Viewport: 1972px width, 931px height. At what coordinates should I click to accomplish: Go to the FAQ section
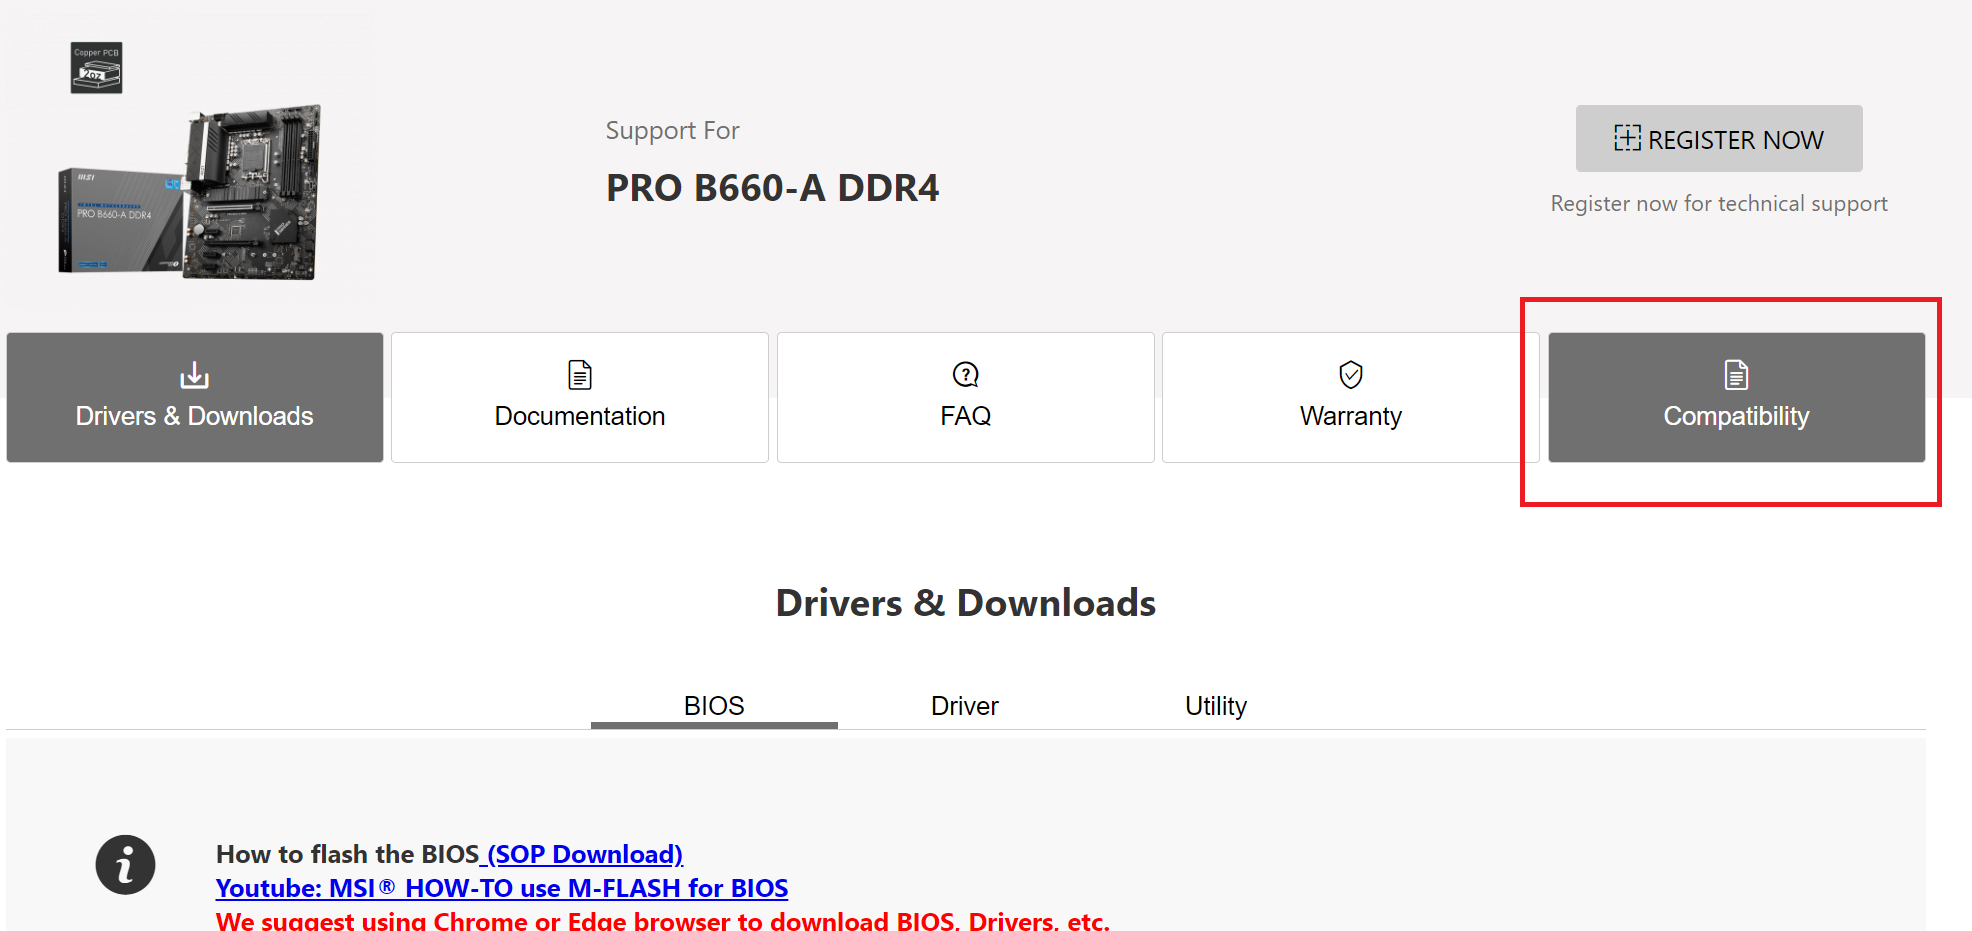click(966, 397)
